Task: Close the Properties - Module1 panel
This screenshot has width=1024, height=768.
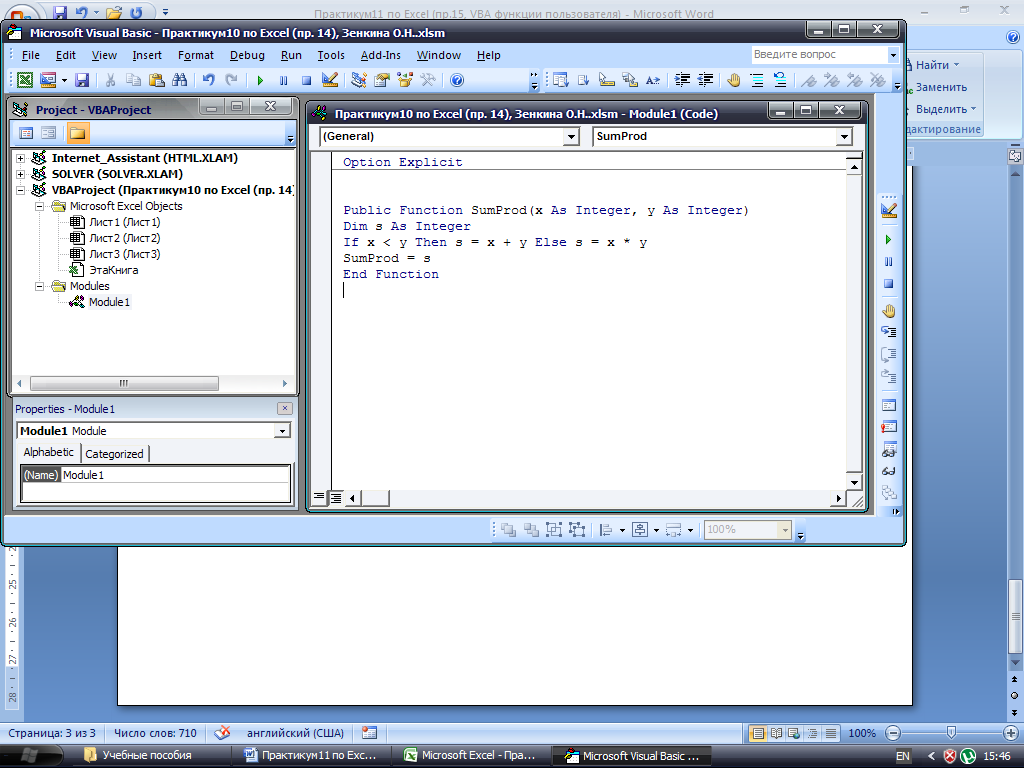Action: (285, 408)
